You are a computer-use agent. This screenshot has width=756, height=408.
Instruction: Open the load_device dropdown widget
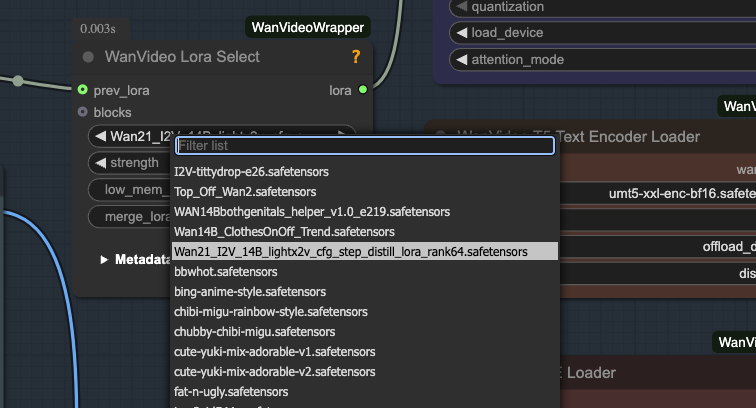[x=603, y=33]
